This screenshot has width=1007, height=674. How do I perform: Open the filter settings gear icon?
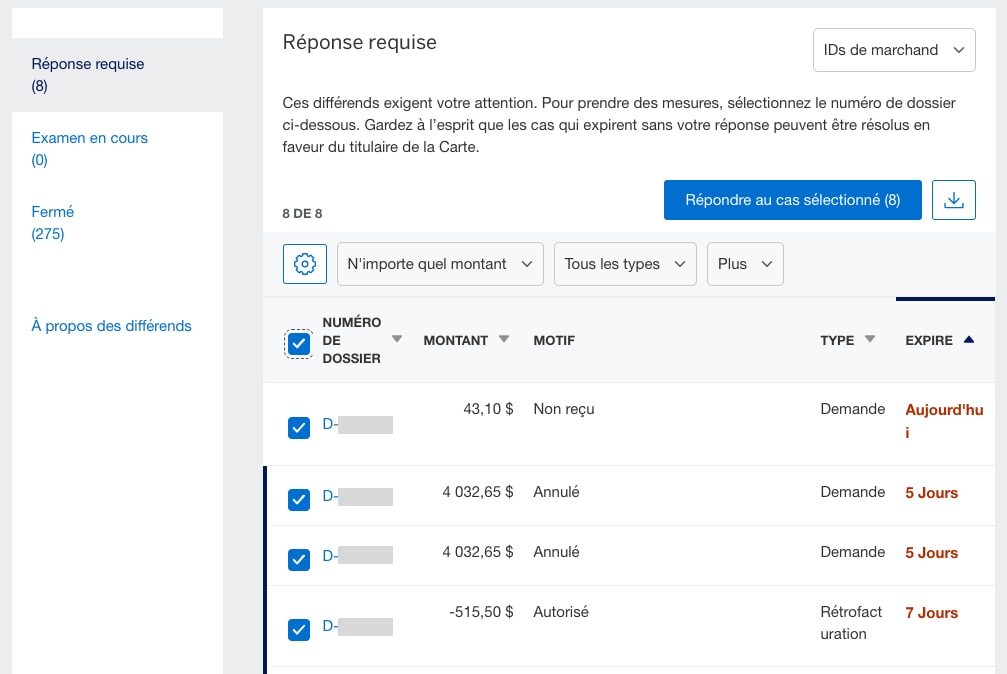[x=304, y=263]
